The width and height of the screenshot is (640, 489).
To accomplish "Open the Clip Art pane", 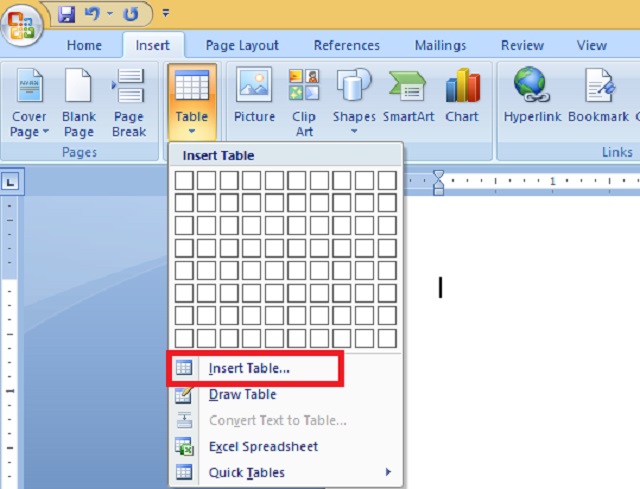I will 304,102.
